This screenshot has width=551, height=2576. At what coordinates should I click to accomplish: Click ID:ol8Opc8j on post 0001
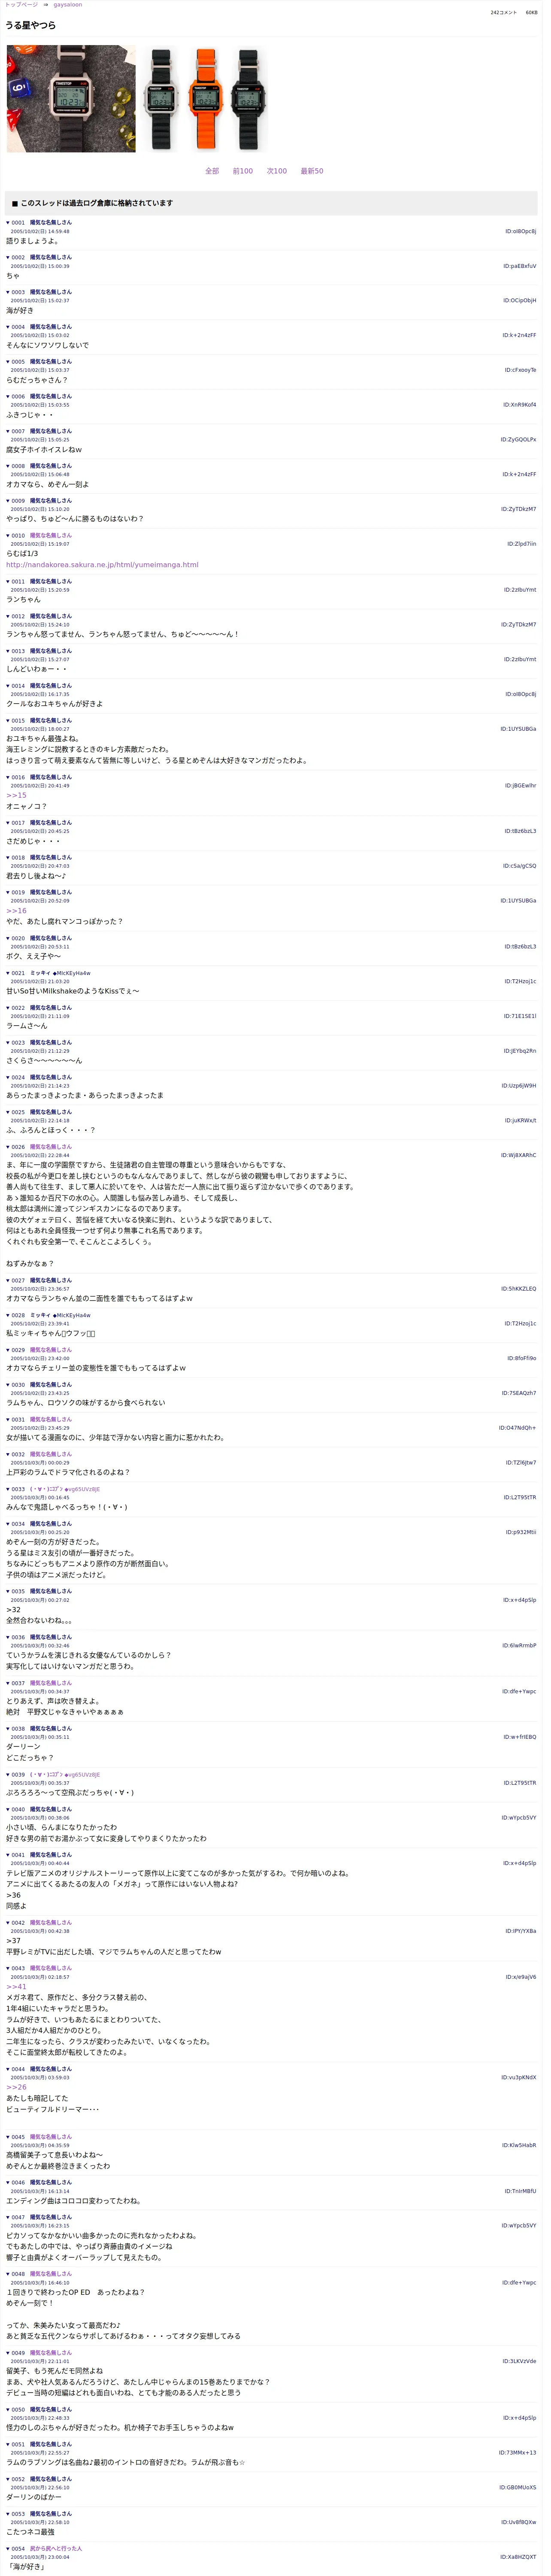click(x=520, y=231)
